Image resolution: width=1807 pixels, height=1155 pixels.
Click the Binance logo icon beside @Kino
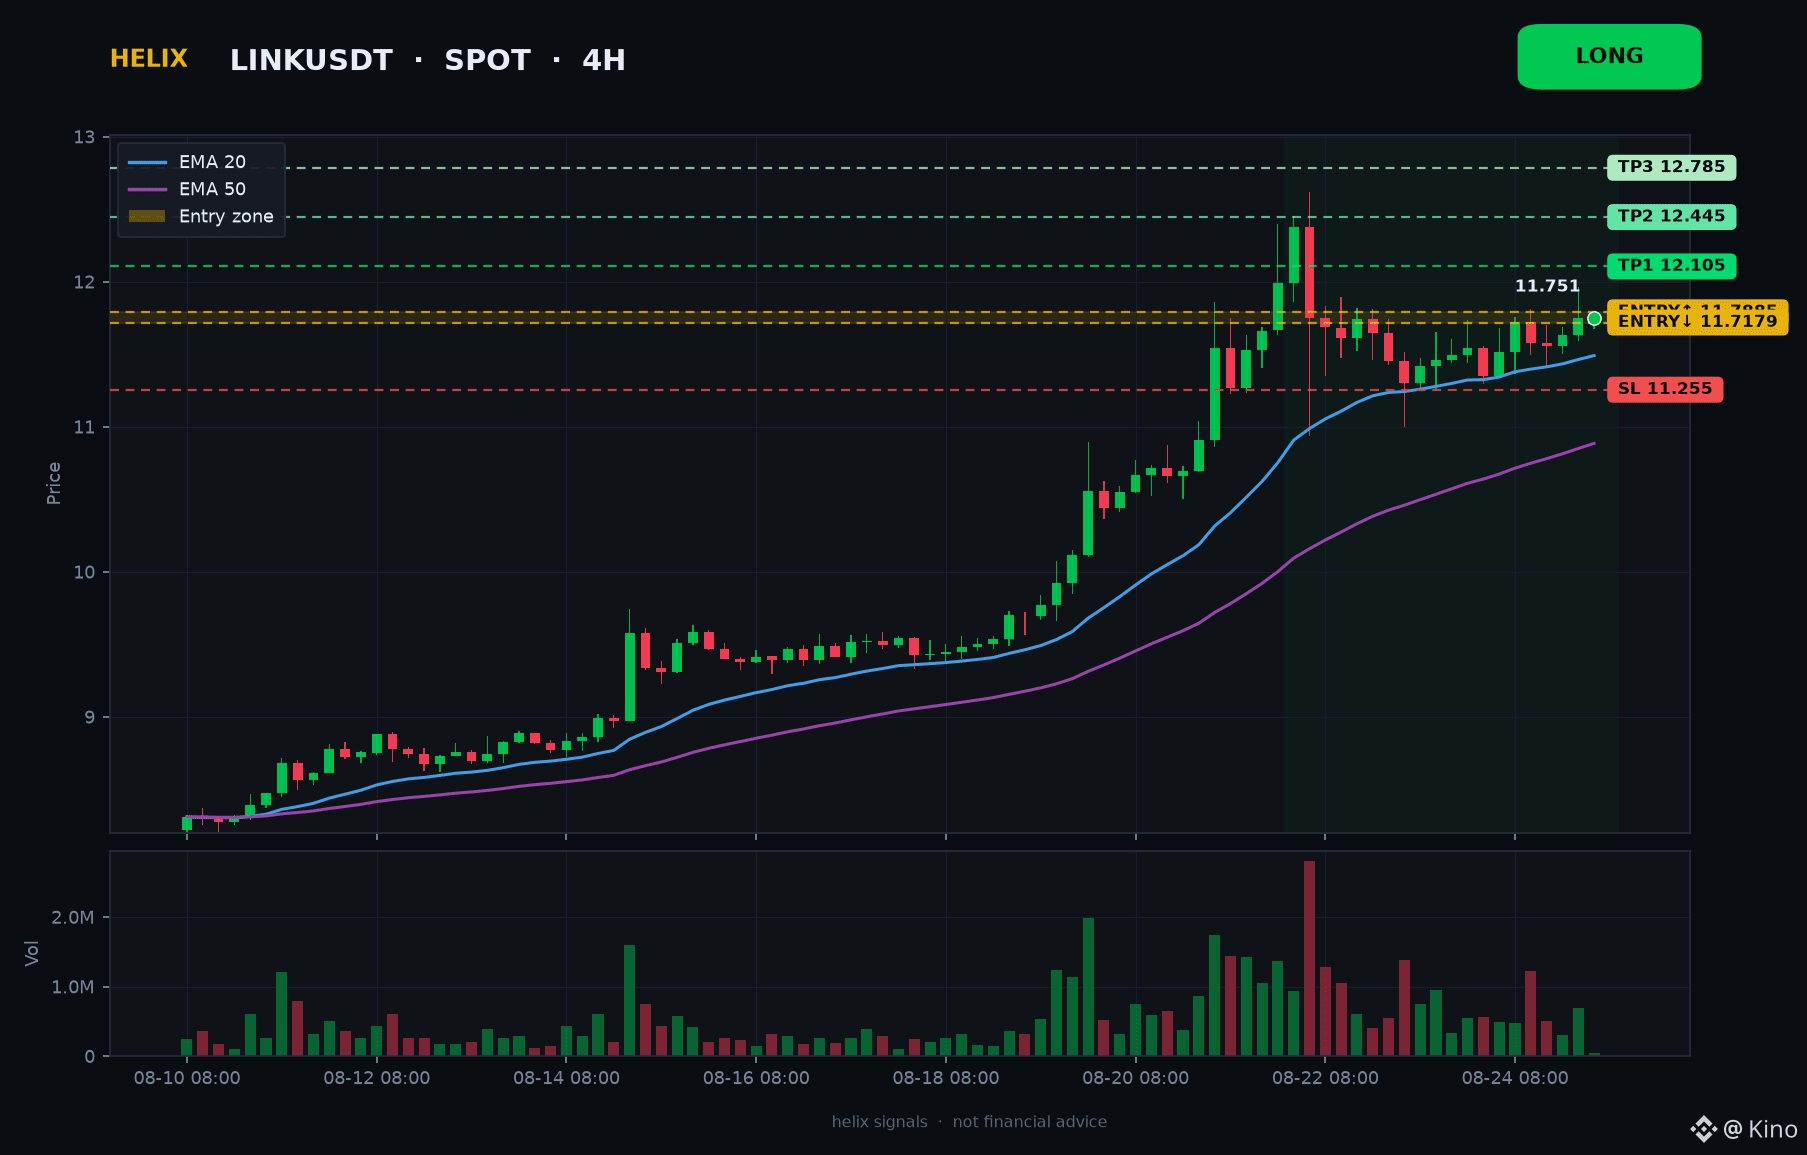pos(1703,1129)
